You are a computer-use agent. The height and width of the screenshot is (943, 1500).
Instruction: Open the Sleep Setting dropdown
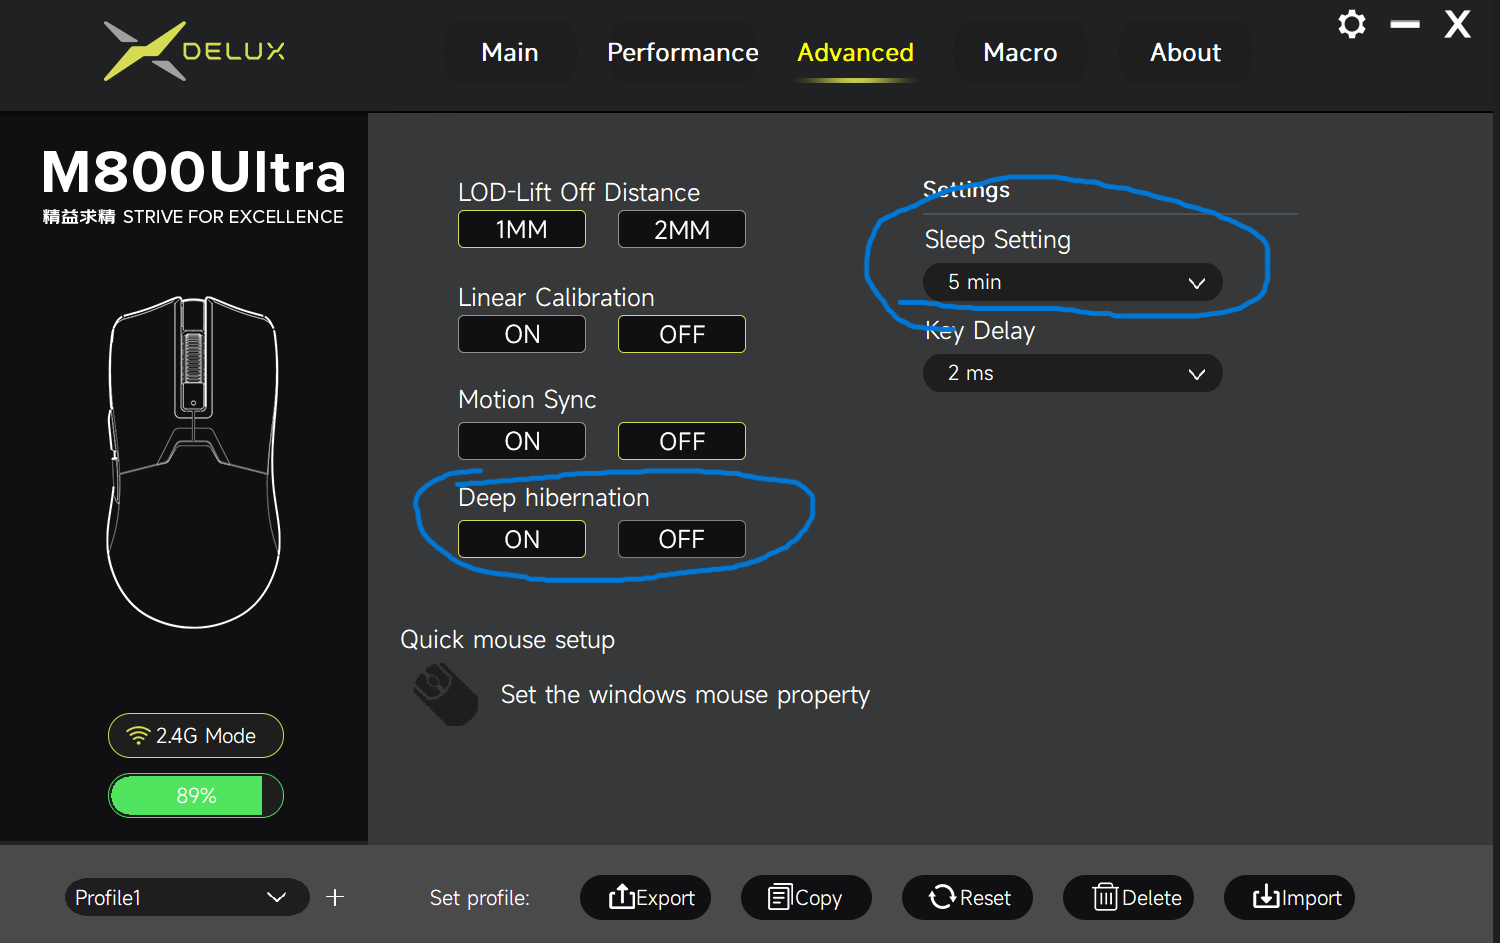coord(1073,282)
